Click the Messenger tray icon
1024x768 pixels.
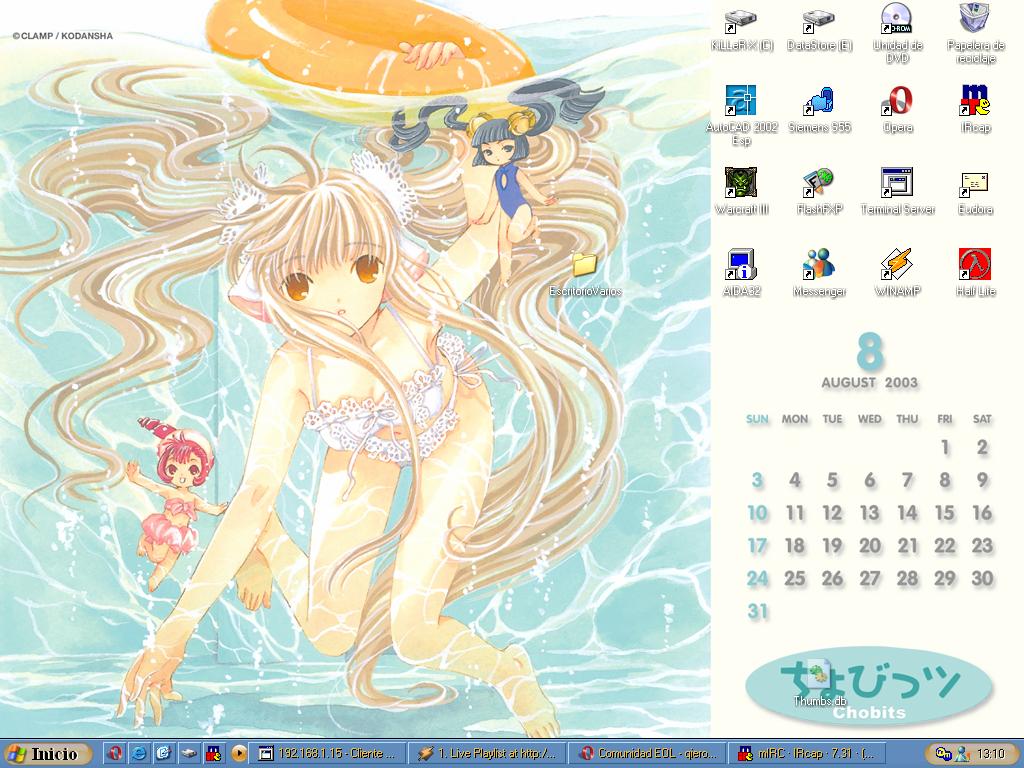[962, 754]
